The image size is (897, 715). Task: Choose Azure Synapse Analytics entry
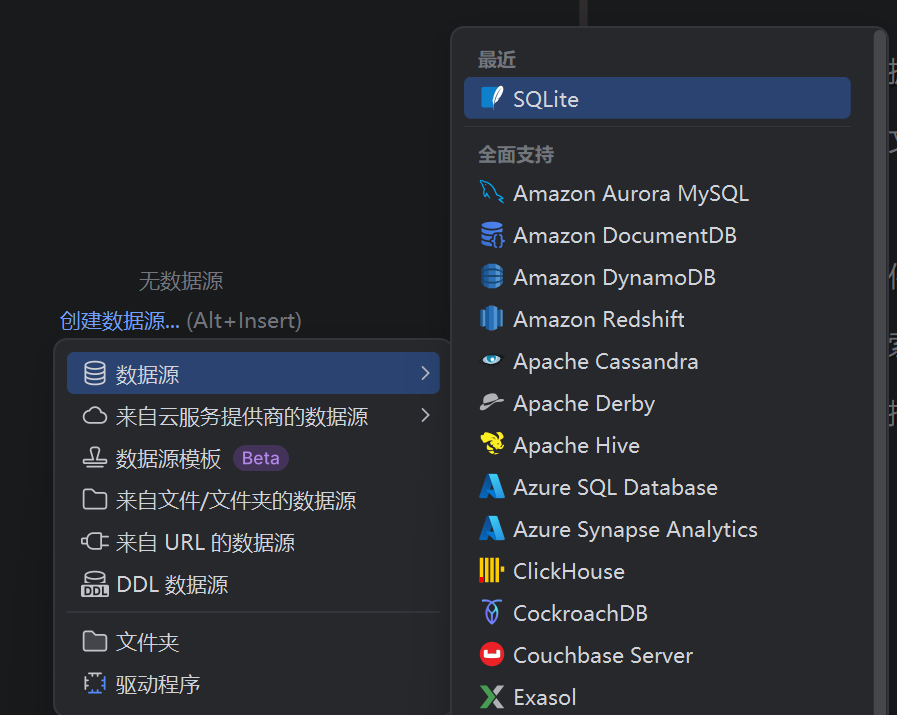click(657, 529)
